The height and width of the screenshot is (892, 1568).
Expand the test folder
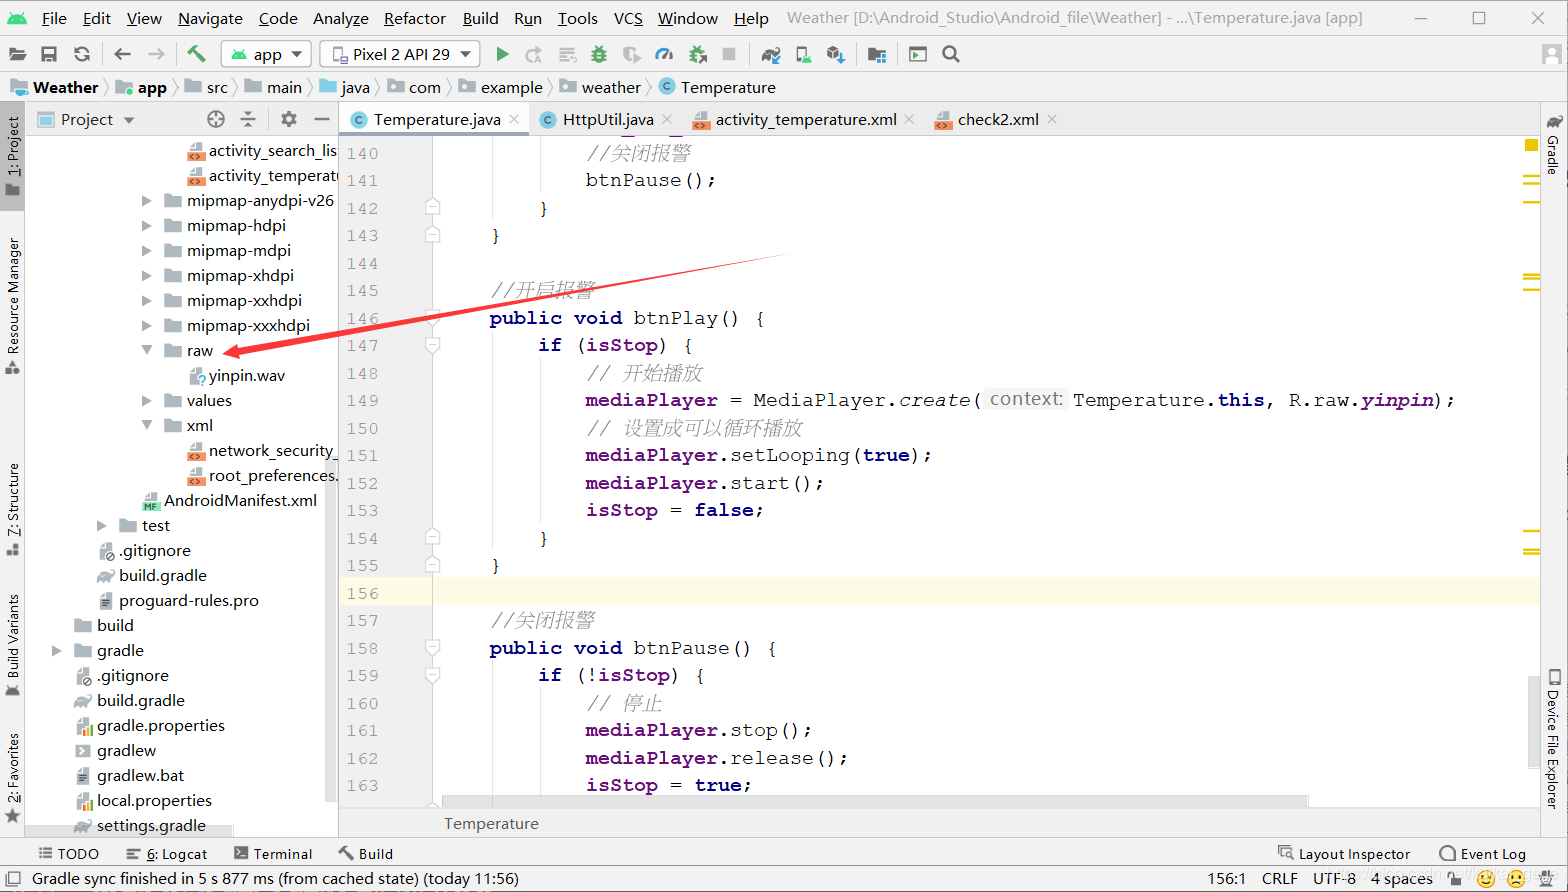(102, 525)
